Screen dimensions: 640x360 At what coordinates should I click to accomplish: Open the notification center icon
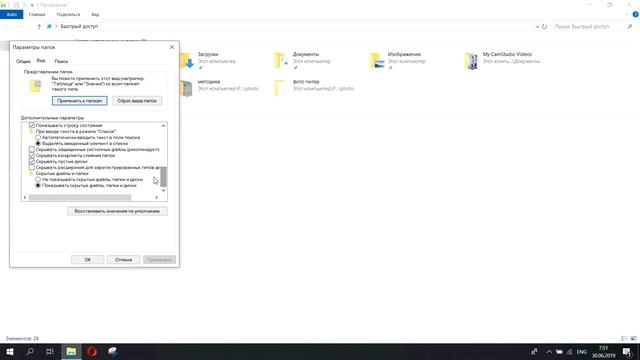pyautogui.click(x=627, y=351)
